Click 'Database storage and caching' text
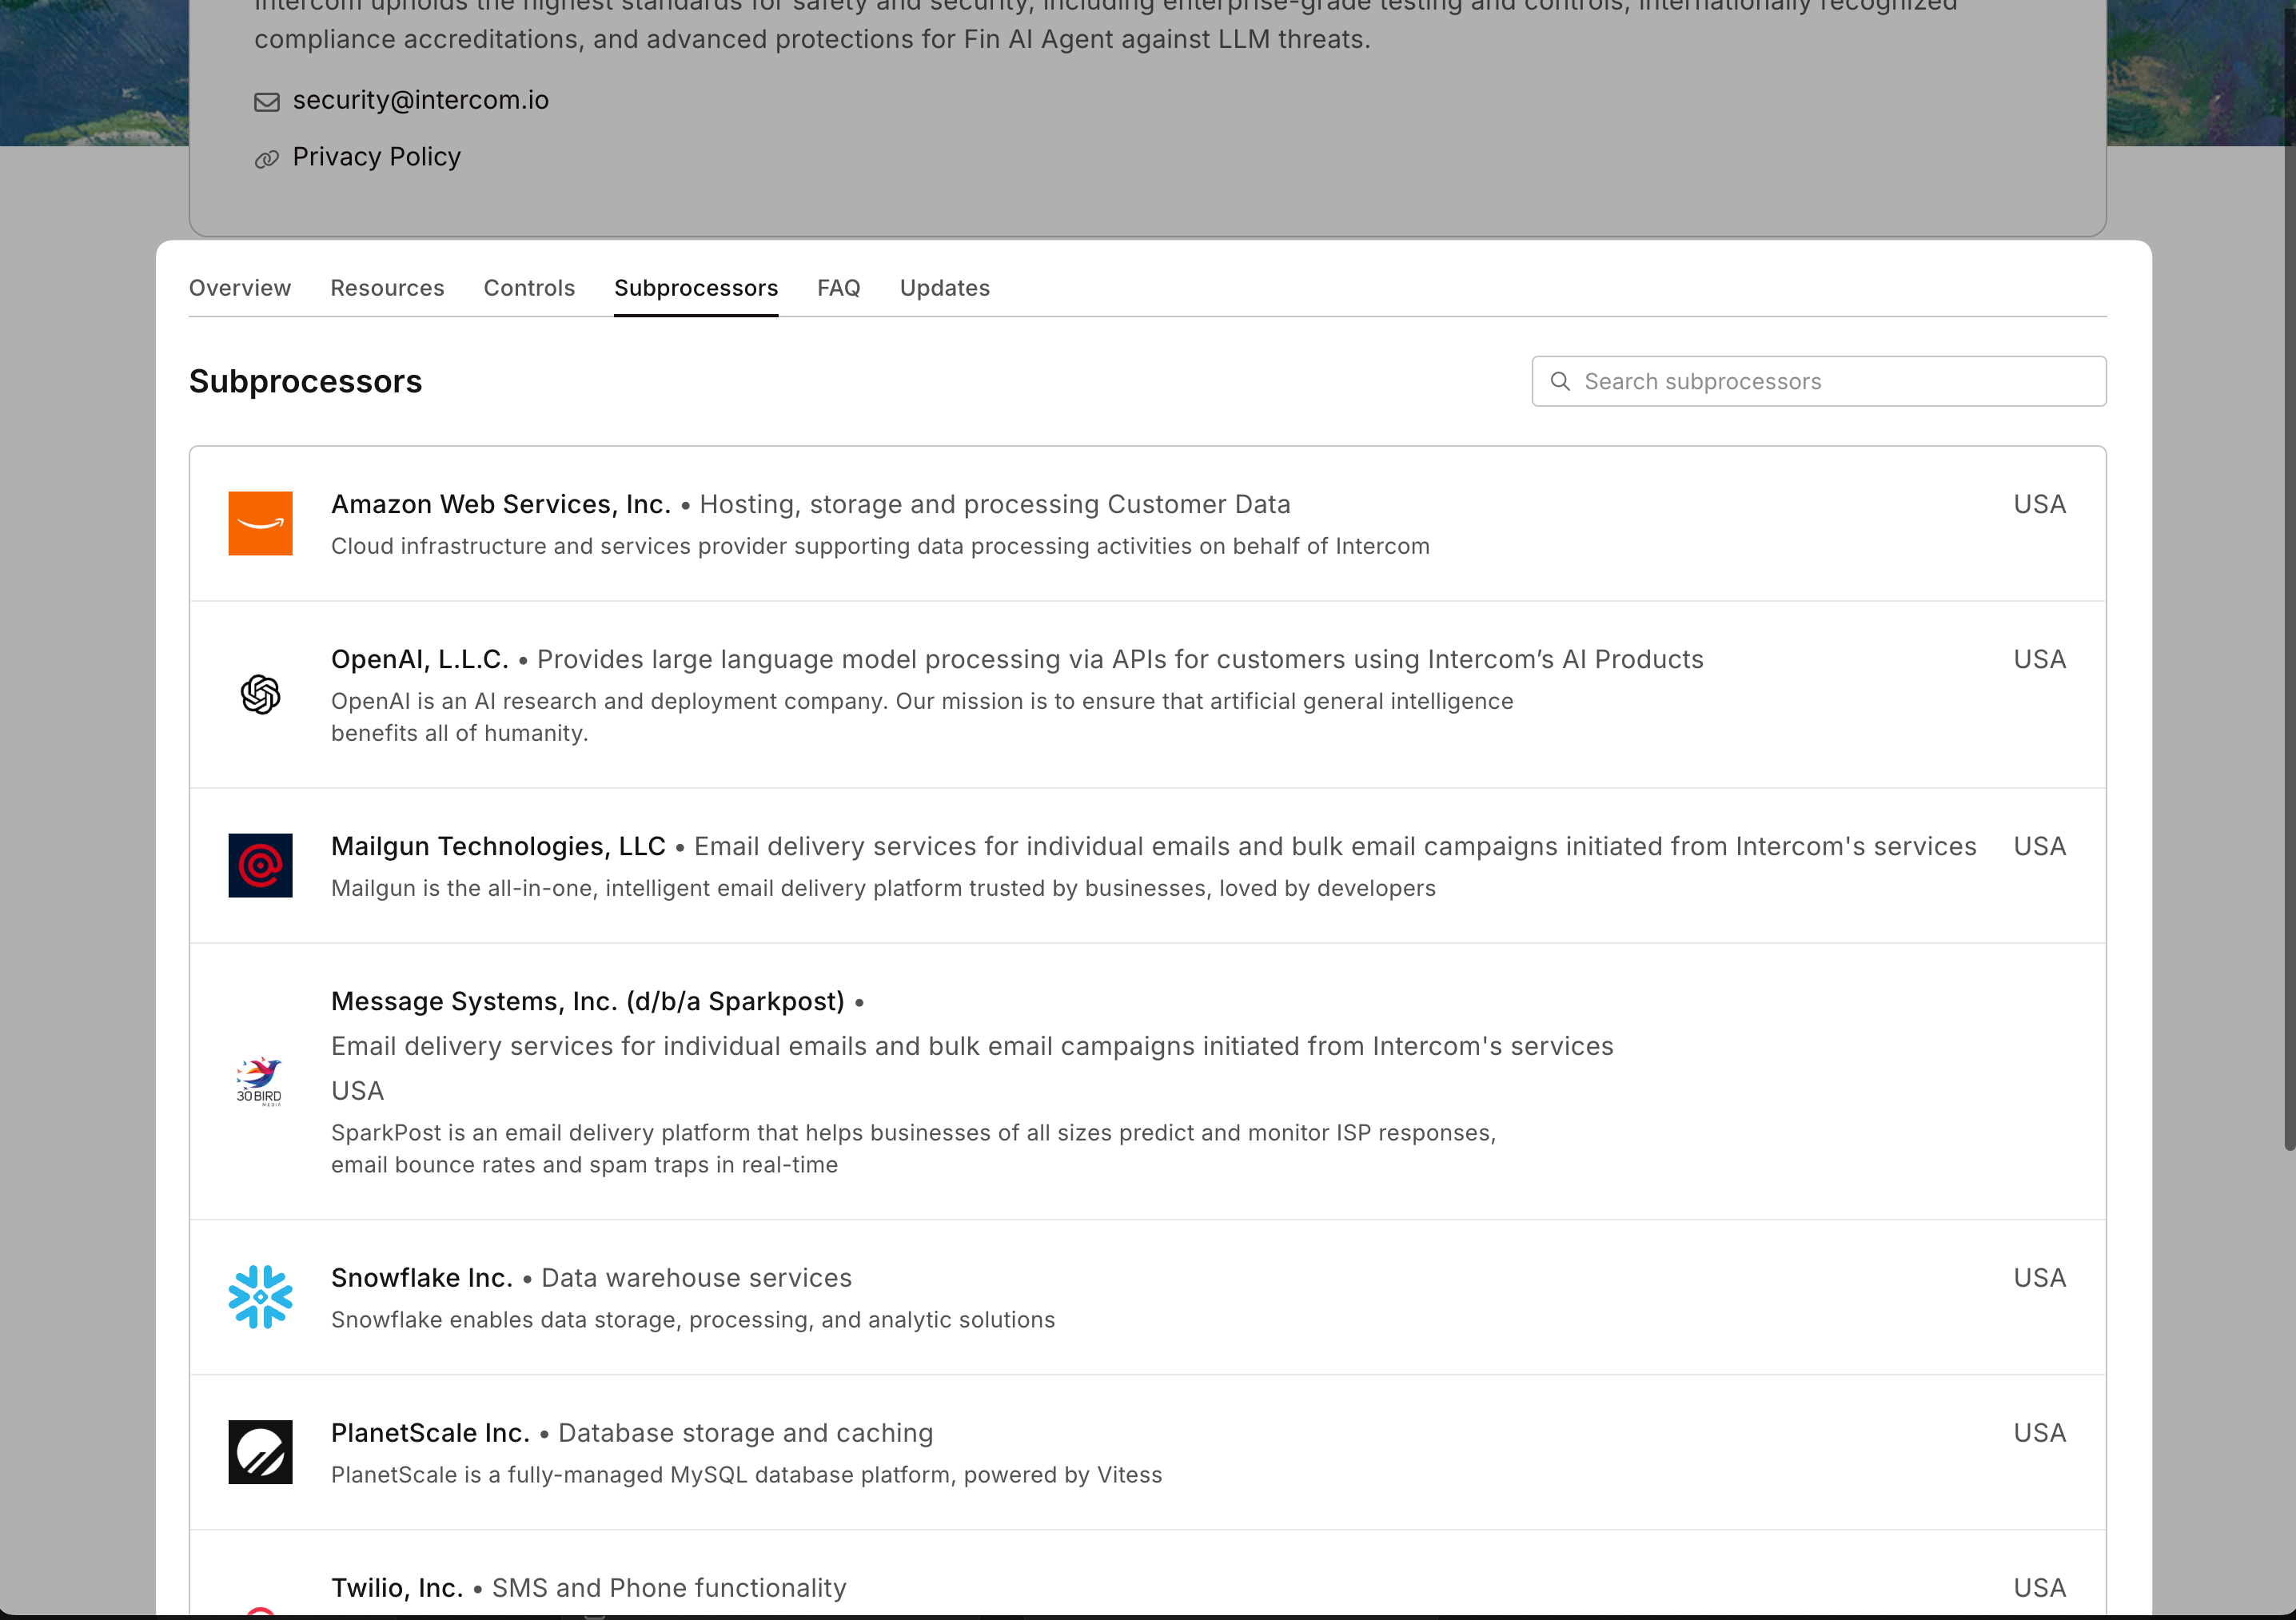 coord(746,1433)
